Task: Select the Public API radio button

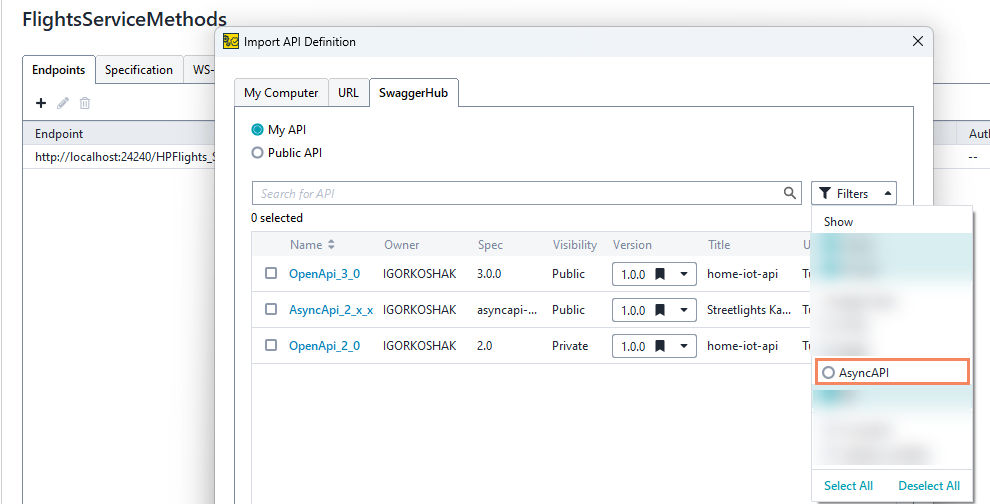Action: click(x=258, y=153)
